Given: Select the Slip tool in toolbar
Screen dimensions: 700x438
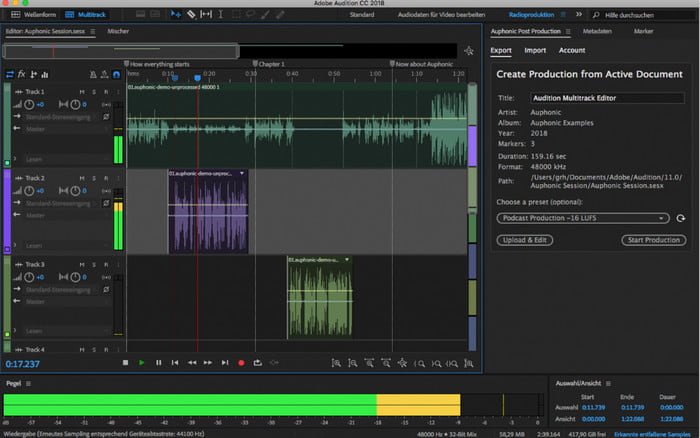Looking at the screenshot, I should click(x=206, y=14).
